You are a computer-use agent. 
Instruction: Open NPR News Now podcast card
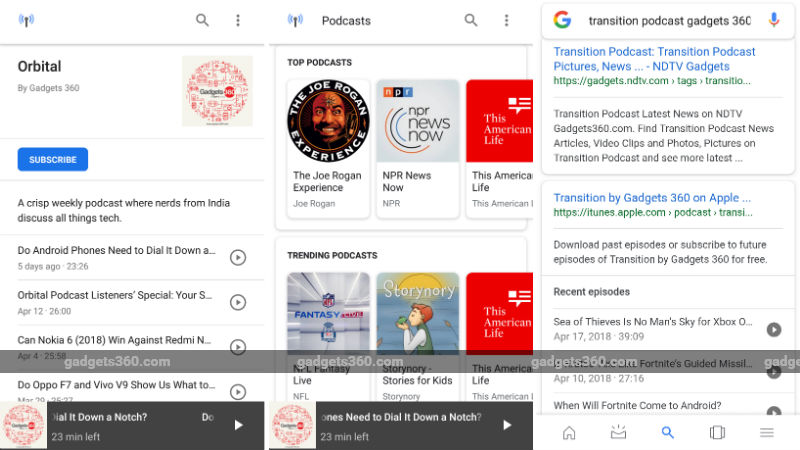418,148
